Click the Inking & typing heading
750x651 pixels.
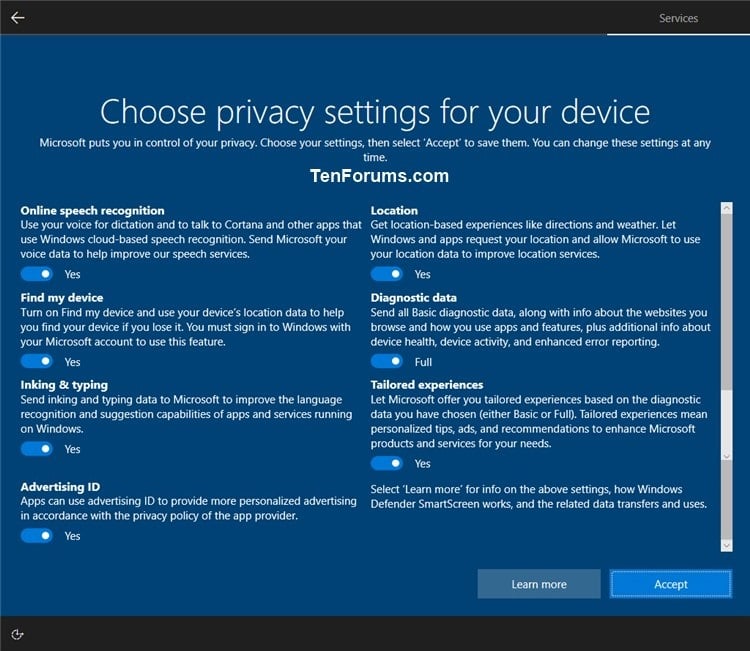click(64, 385)
